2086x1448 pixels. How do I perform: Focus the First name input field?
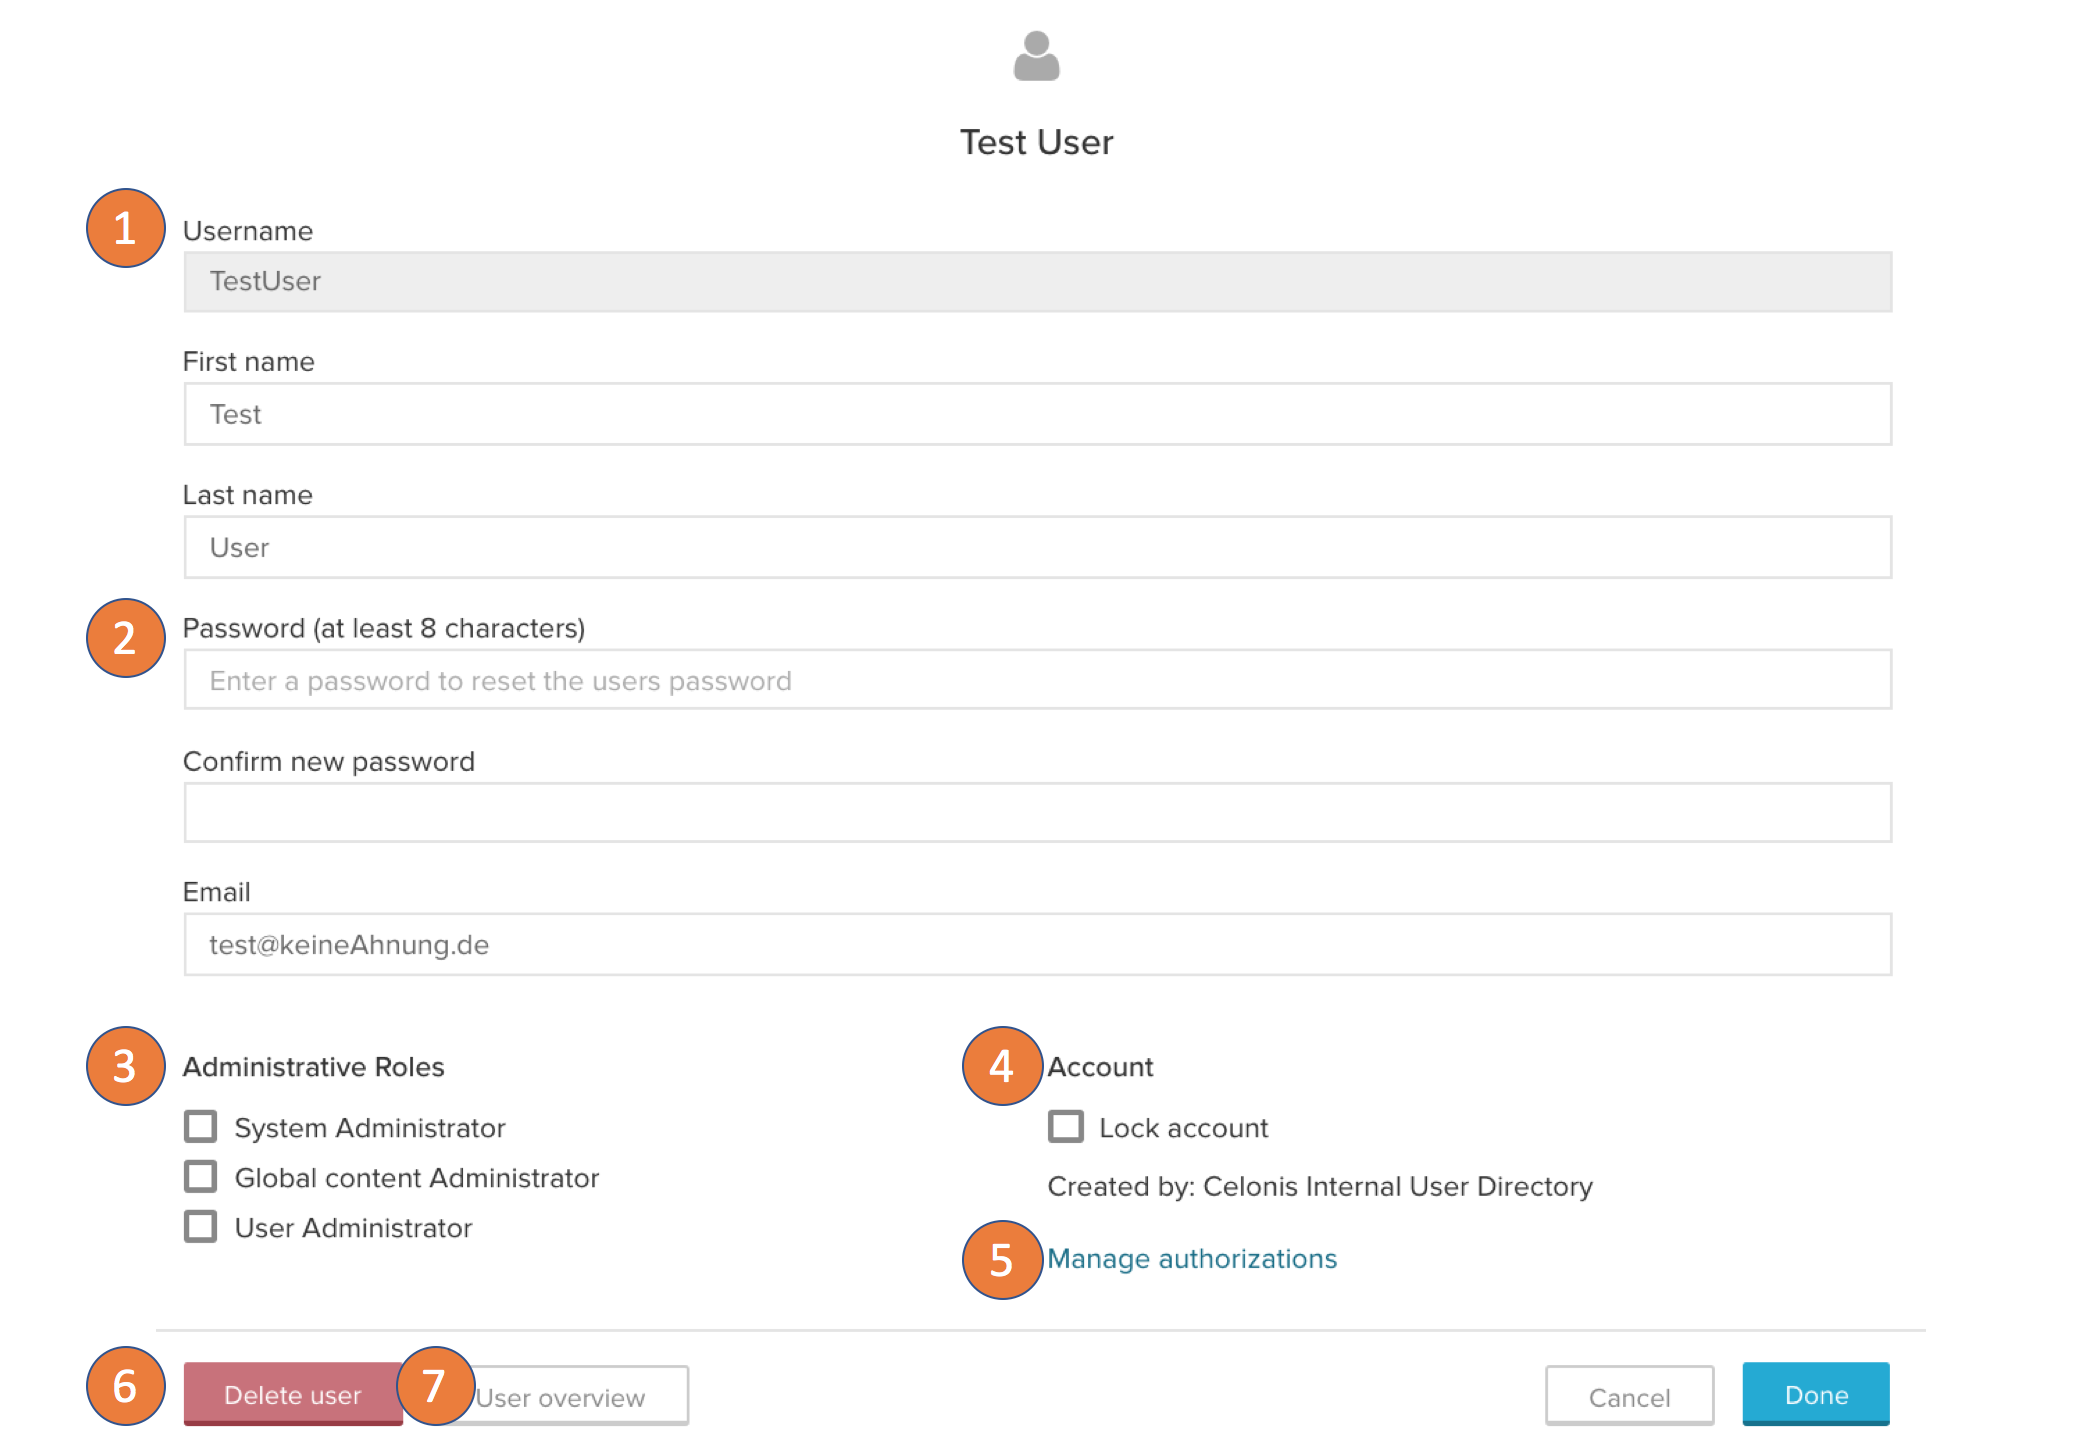(1037, 414)
